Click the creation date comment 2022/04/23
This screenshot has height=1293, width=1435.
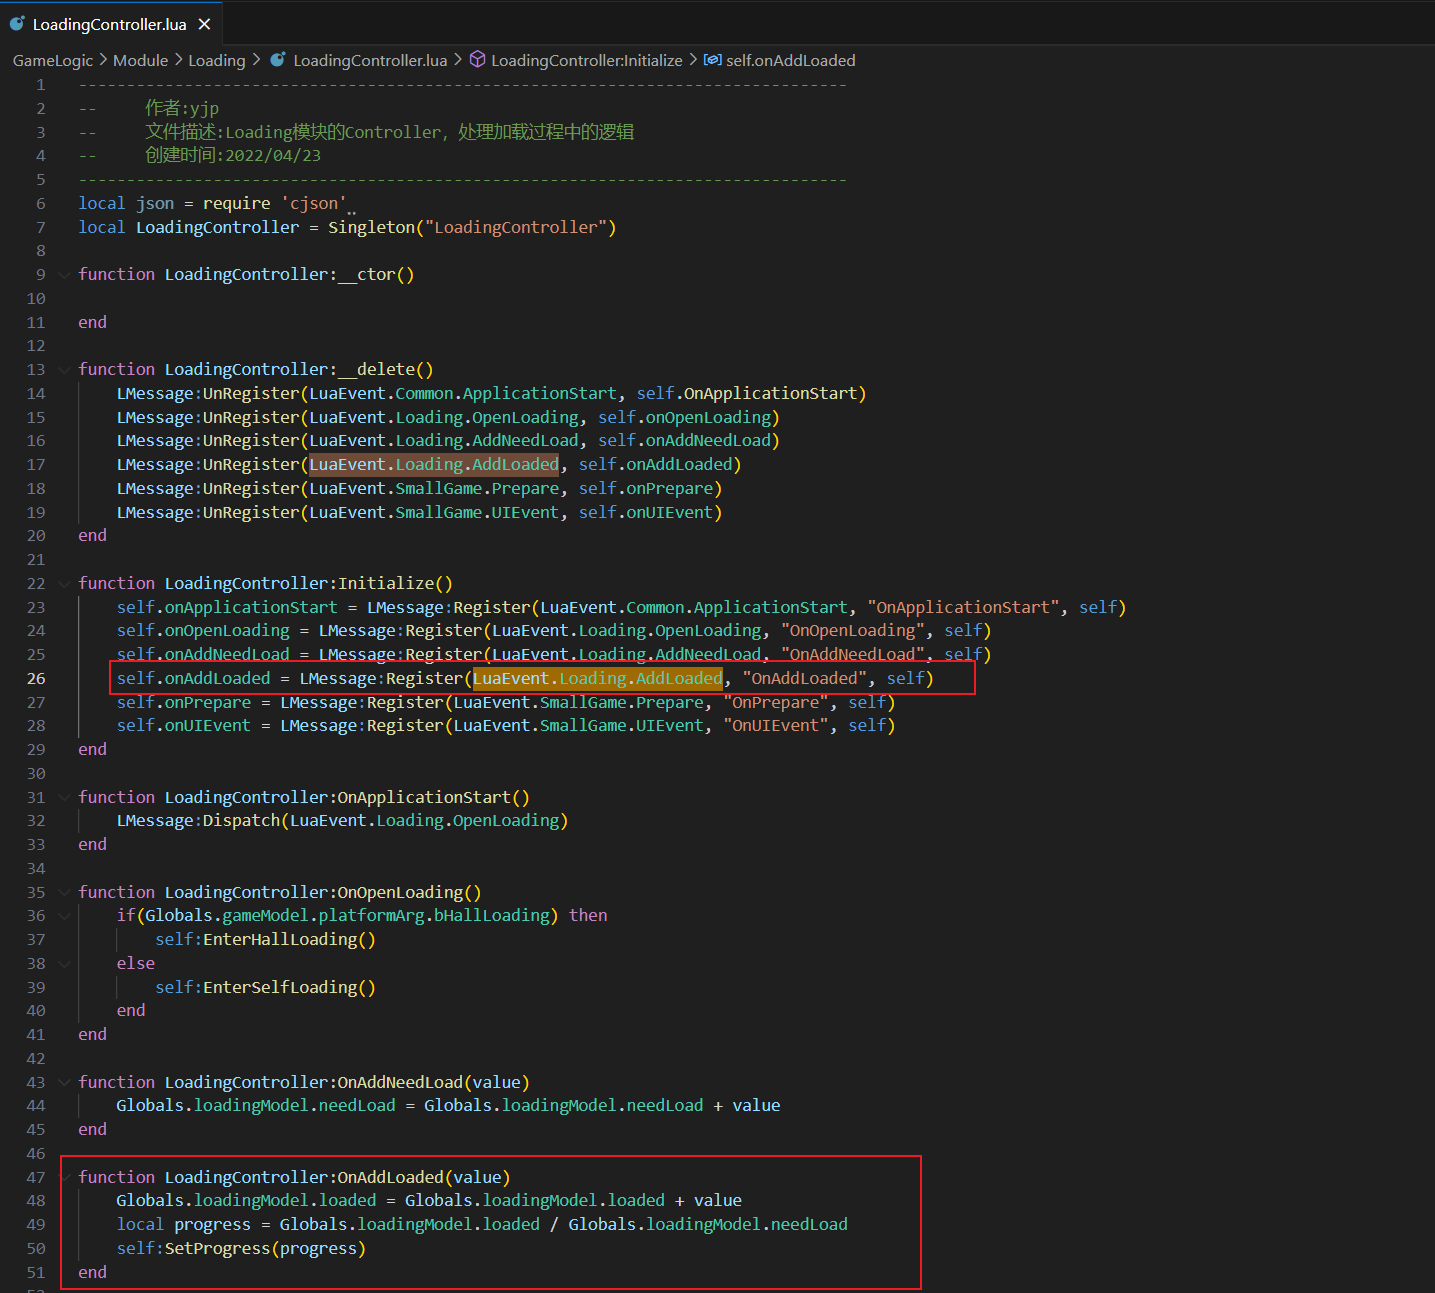coord(273,155)
